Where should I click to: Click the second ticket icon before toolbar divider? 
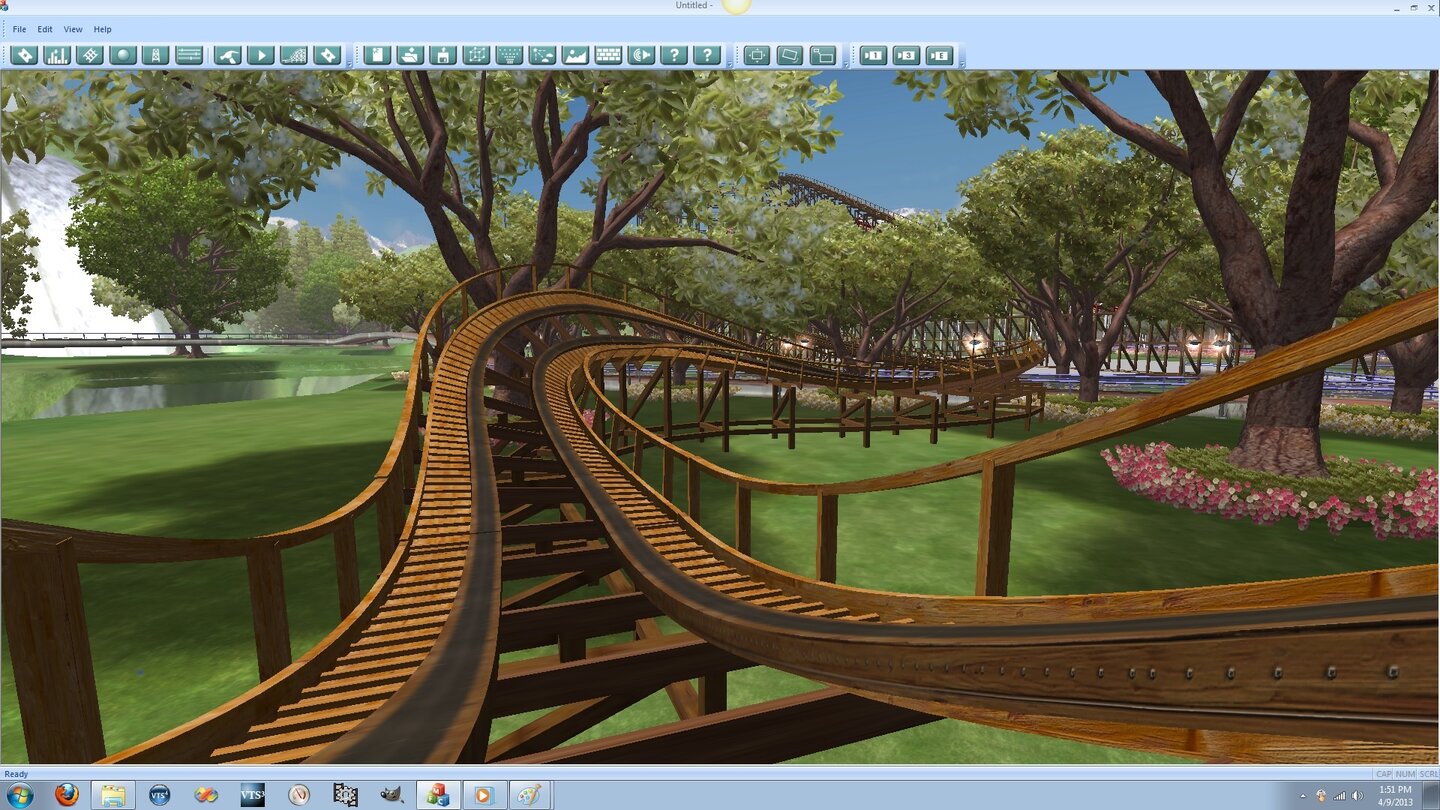click(x=327, y=55)
